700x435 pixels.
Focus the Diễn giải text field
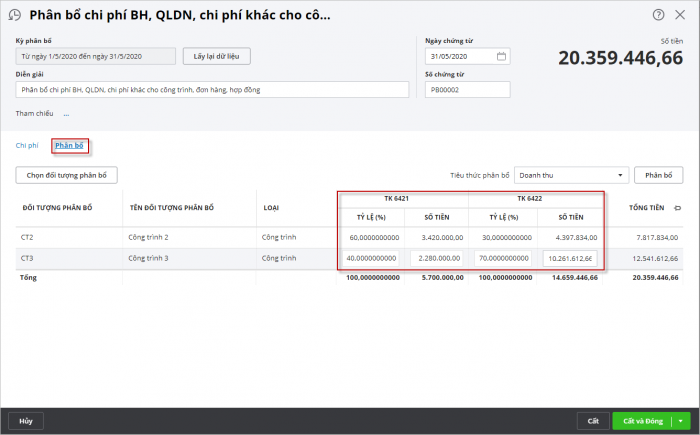[212, 90]
